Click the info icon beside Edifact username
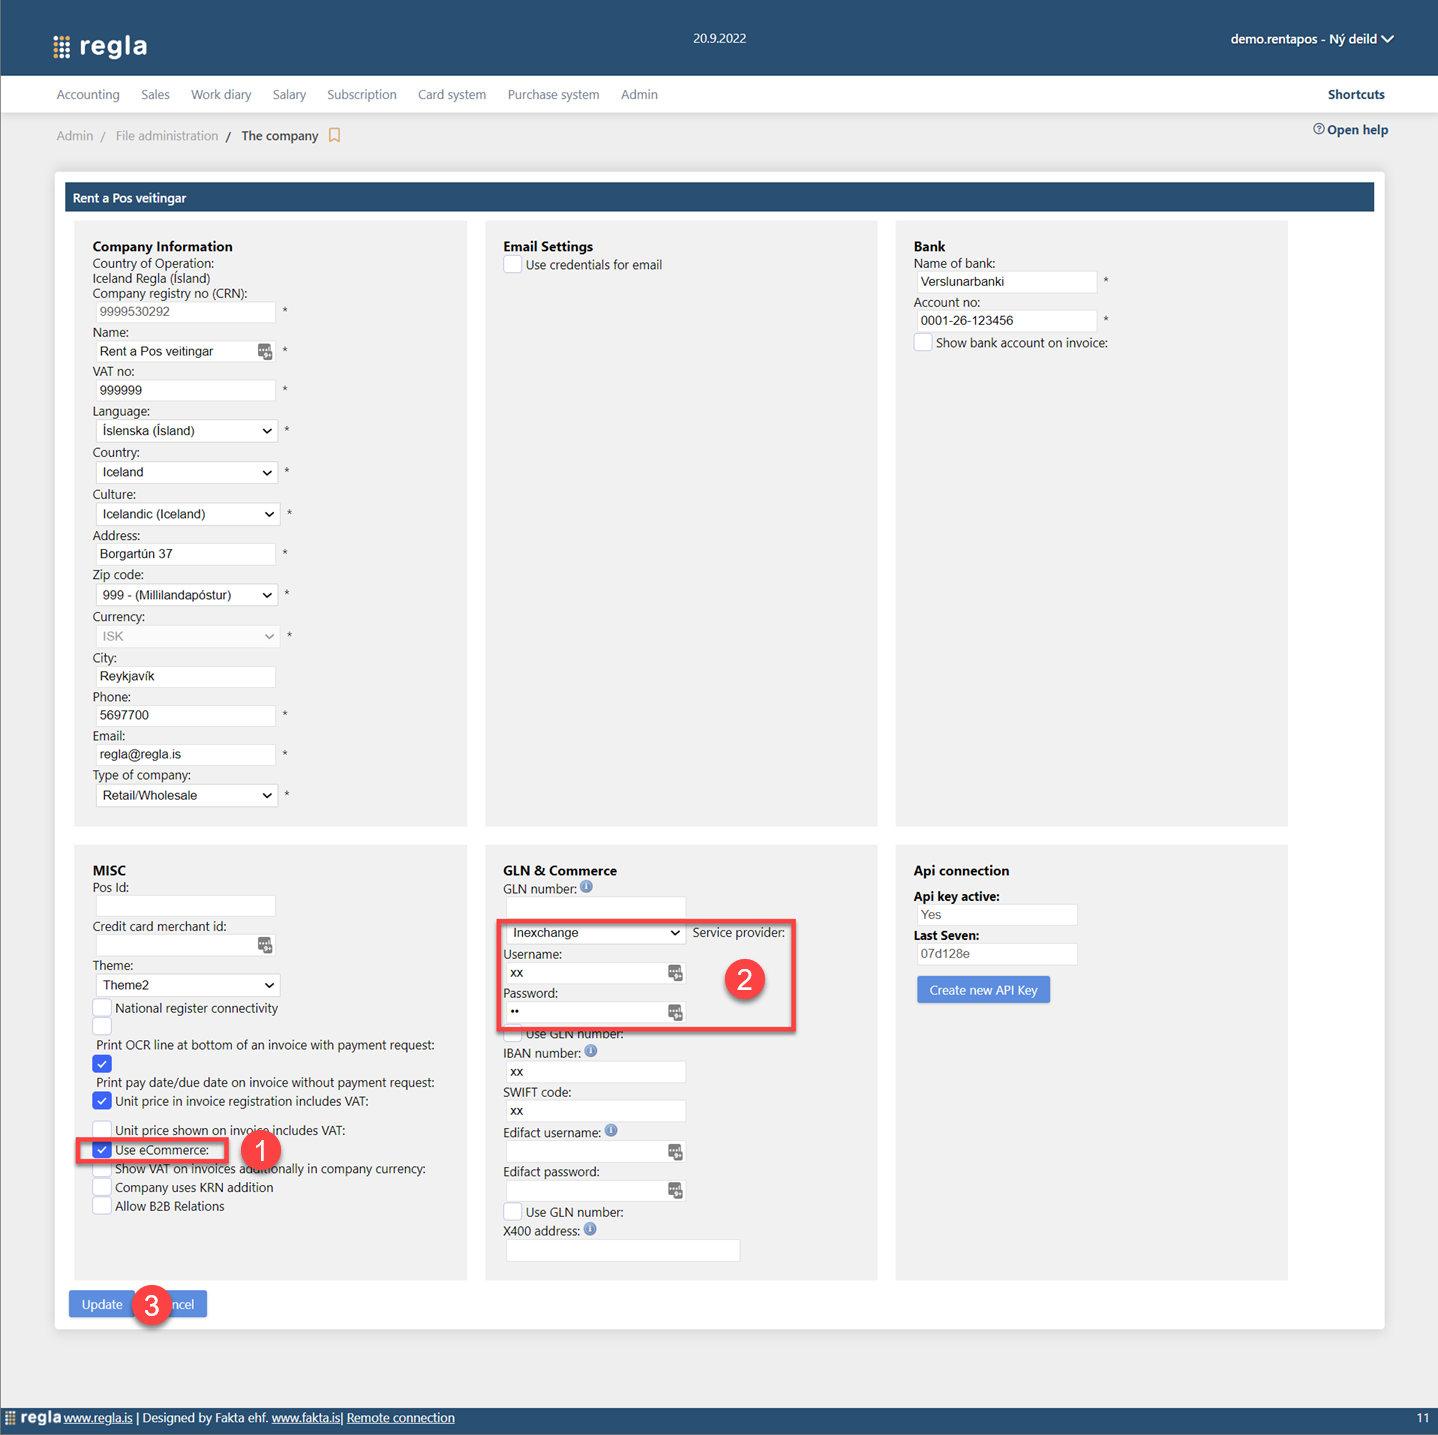 (x=610, y=1130)
